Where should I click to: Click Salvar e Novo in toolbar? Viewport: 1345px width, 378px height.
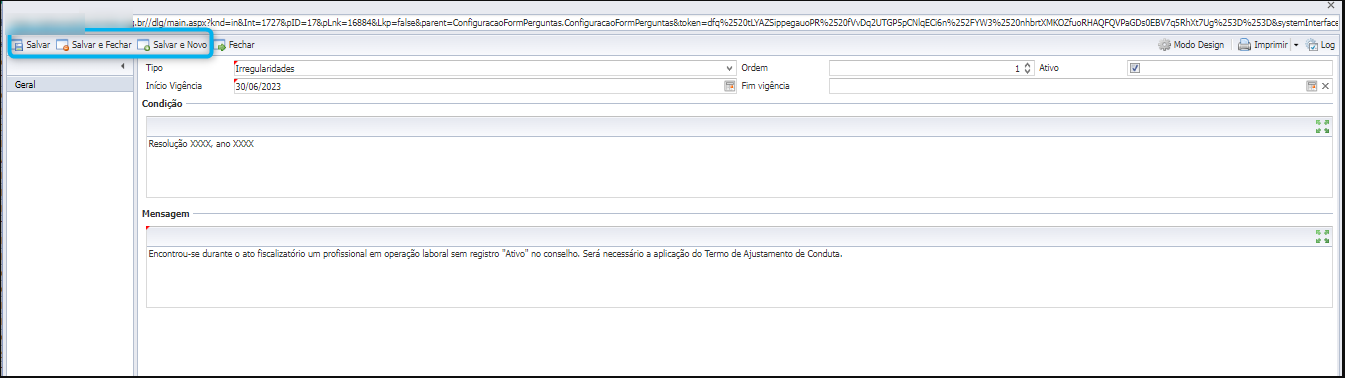(x=173, y=45)
